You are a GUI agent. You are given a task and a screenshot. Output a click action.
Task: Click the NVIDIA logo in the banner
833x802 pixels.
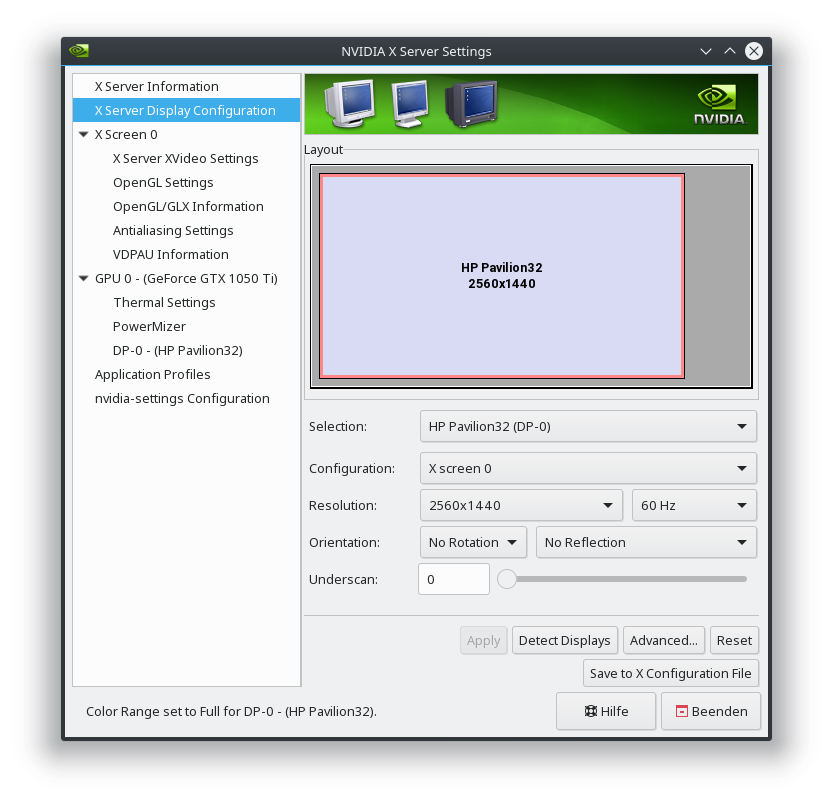click(x=720, y=105)
